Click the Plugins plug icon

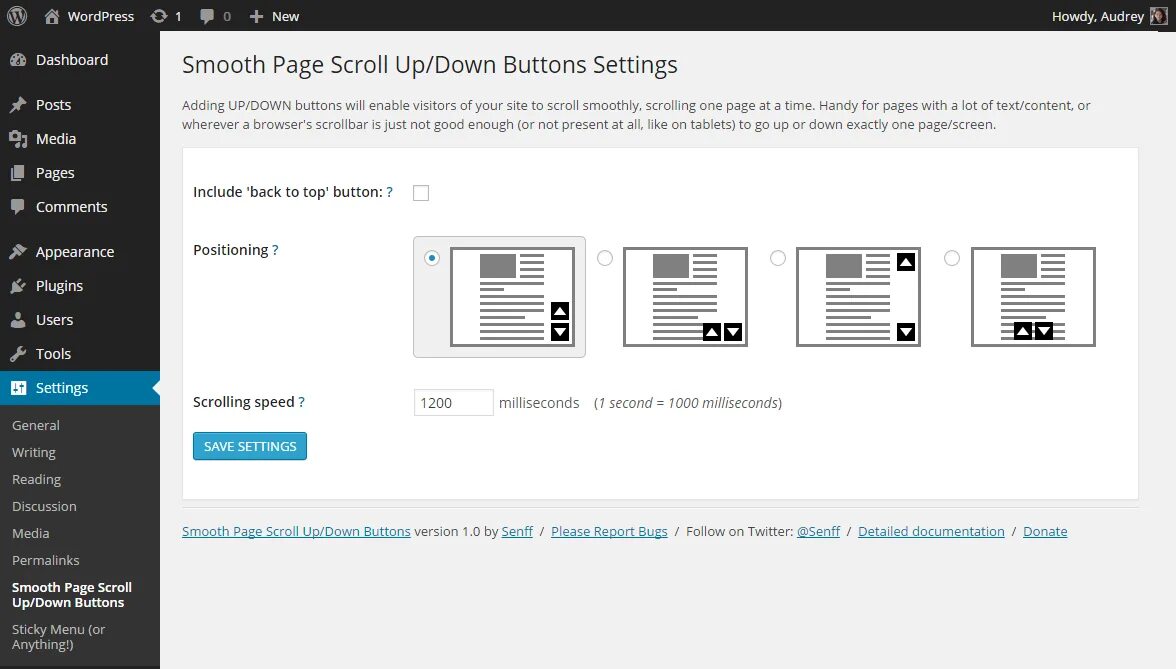pos(18,286)
